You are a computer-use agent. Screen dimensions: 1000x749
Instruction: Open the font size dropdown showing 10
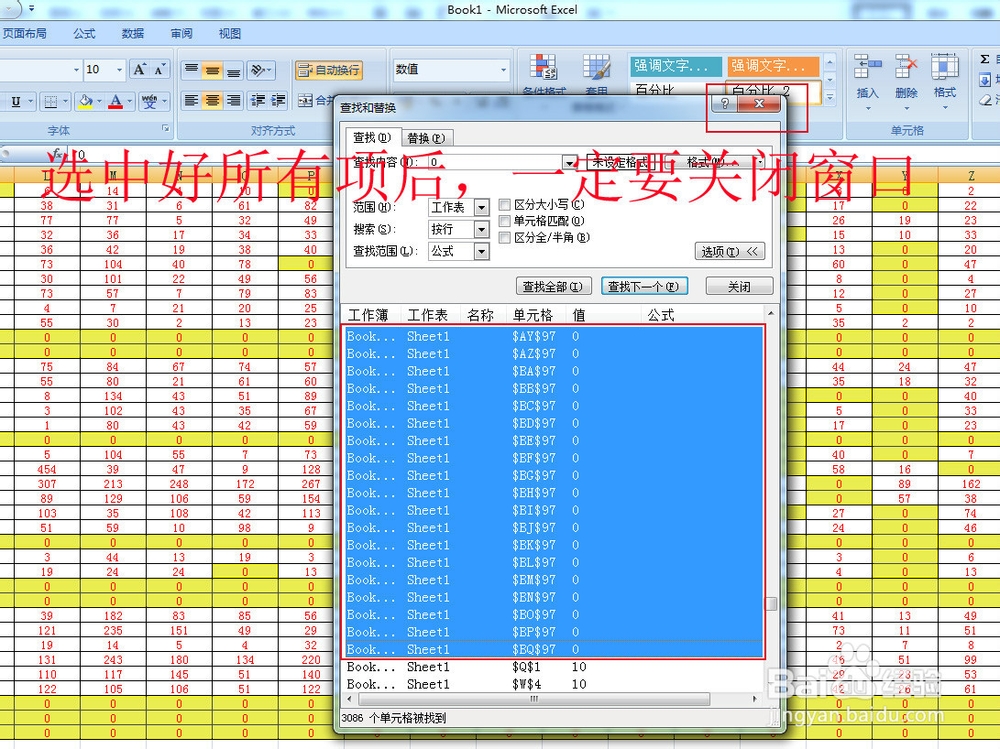119,70
